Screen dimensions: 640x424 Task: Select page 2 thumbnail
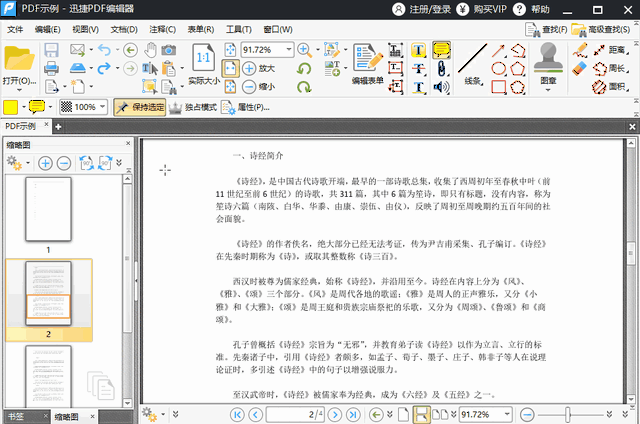tap(48, 293)
